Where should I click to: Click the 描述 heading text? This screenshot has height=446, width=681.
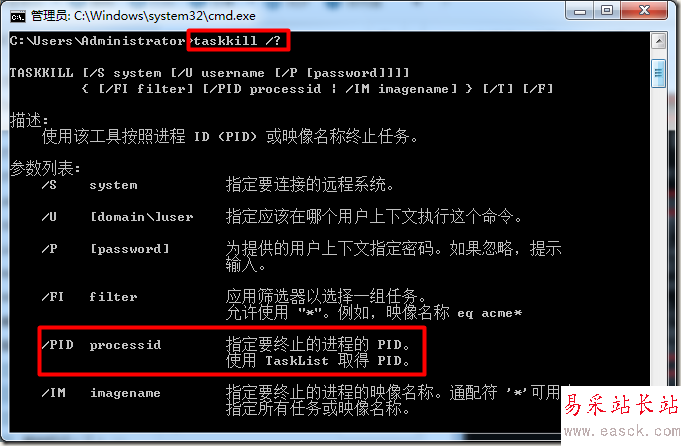tap(29, 120)
